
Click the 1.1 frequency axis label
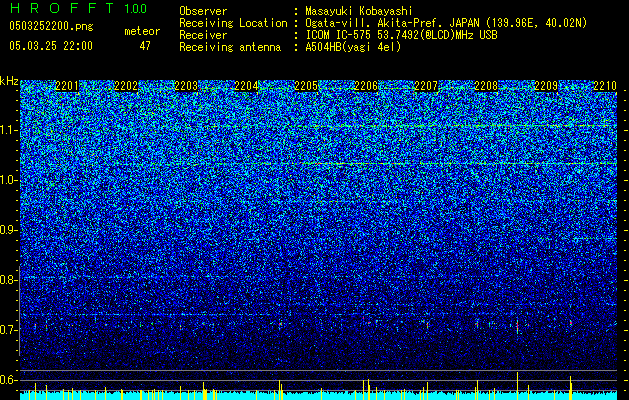(x=7, y=130)
